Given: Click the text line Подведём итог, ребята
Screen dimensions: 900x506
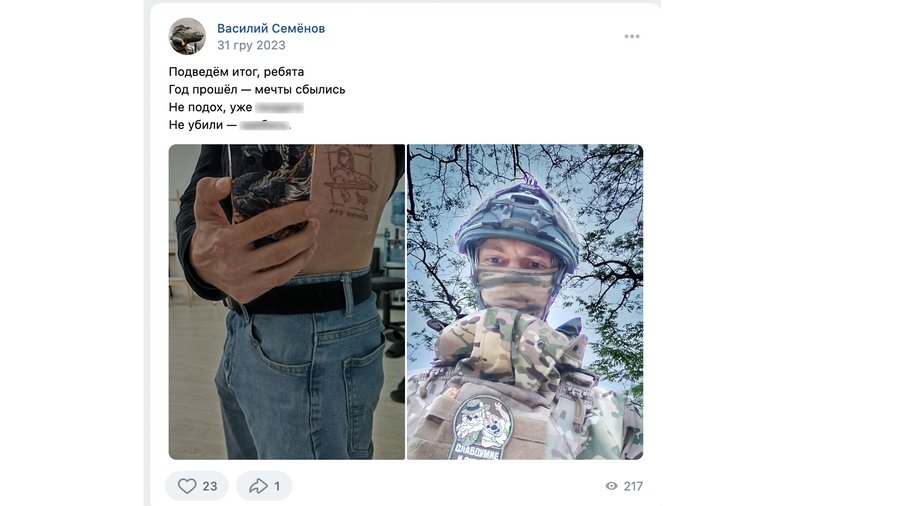Looking at the screenshot, I should (236, 72).
